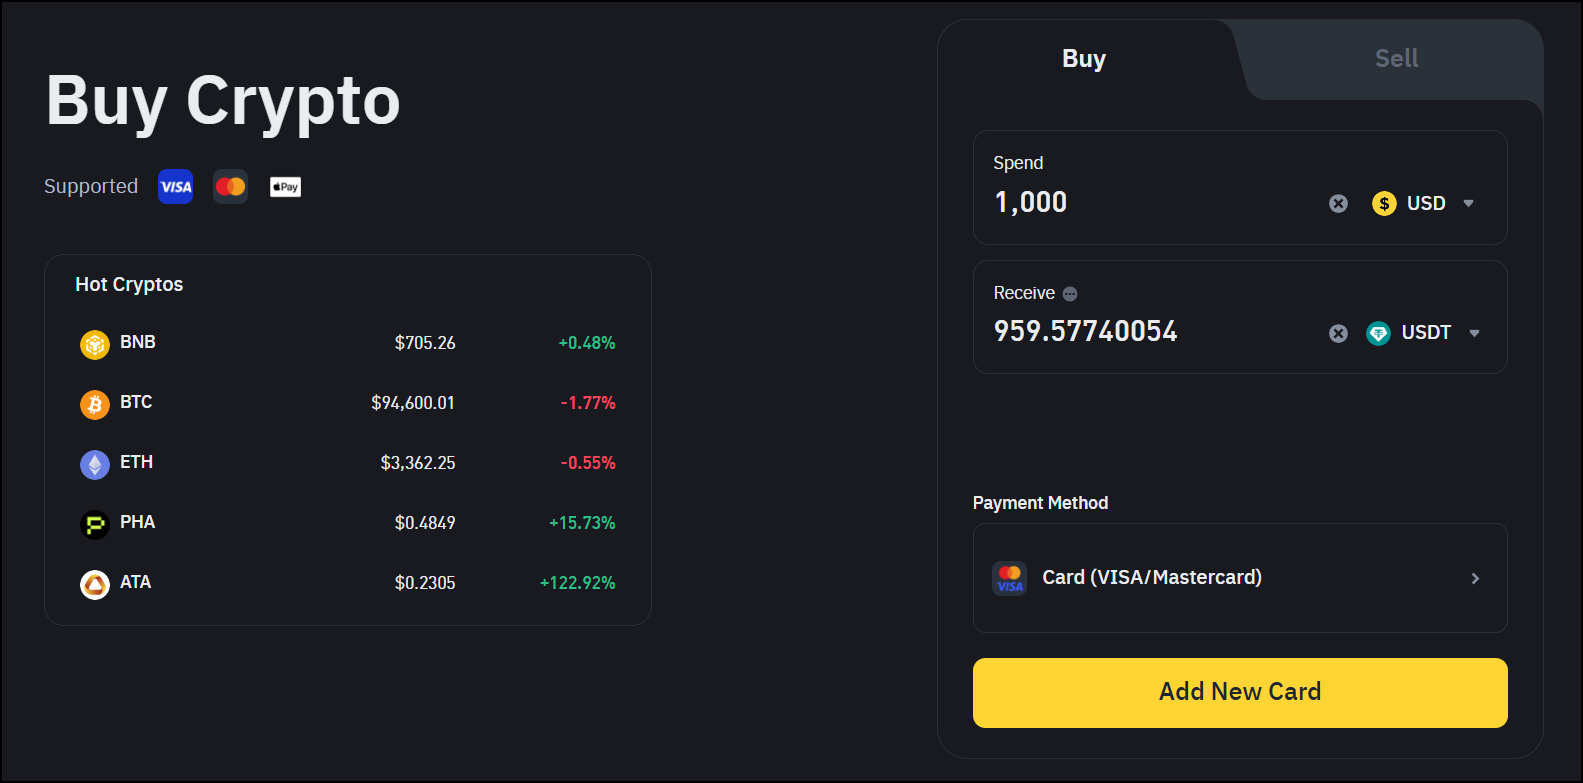Click the Apple Pay supported icon
The width and height of the screenshot is (1583, 783).
(285, 187)
